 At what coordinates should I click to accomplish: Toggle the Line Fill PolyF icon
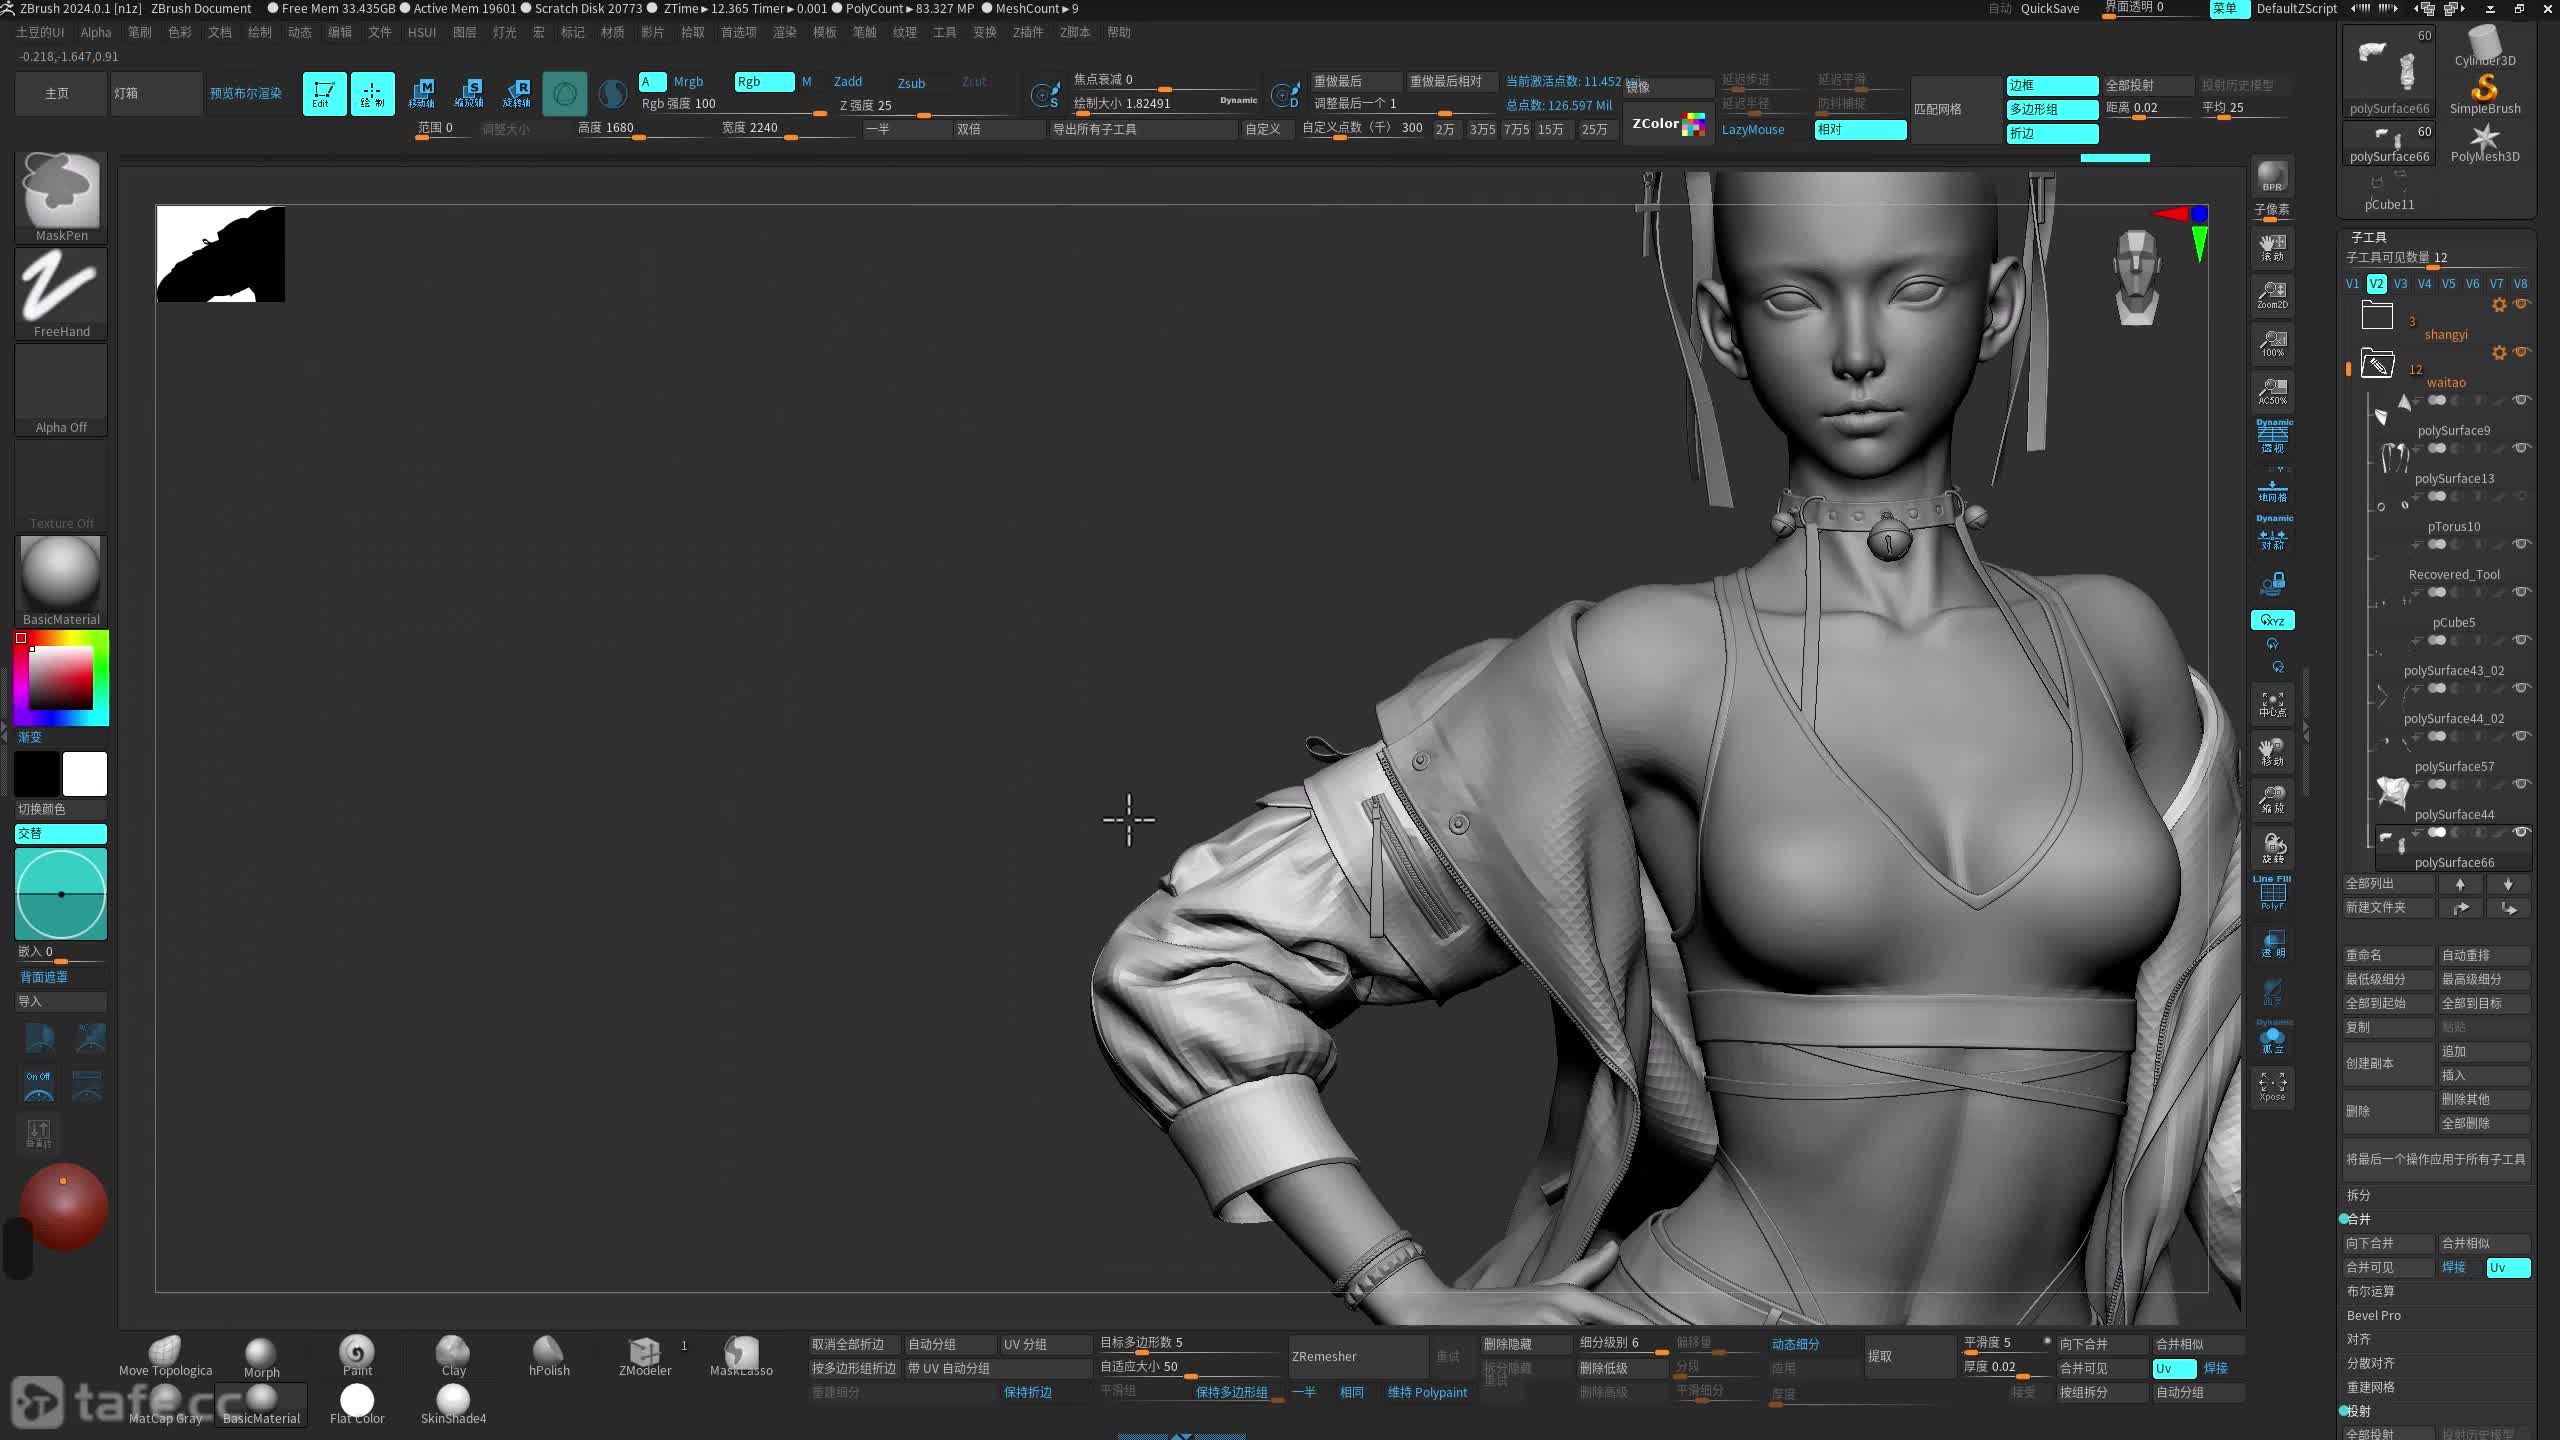click(x=2272, y=893)
